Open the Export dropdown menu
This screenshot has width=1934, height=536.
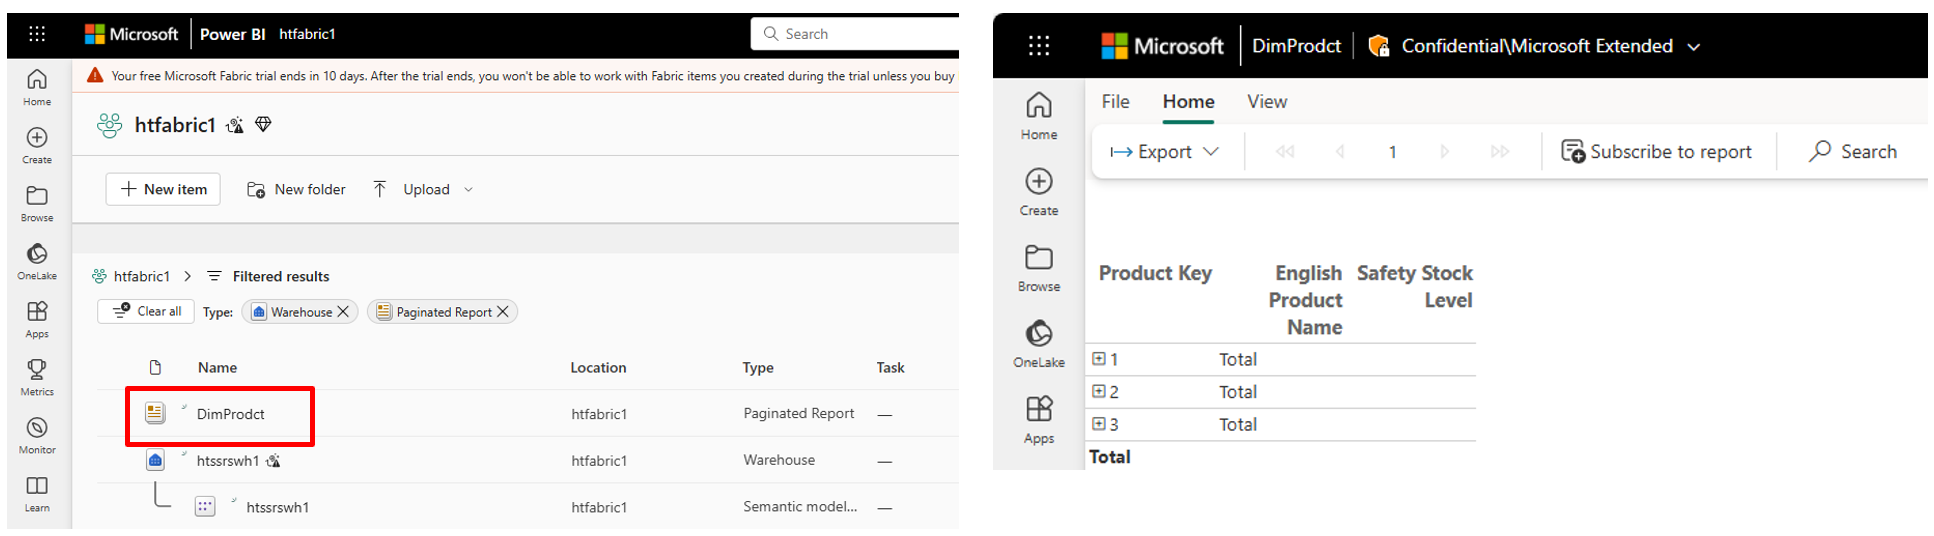(1165, 152)
